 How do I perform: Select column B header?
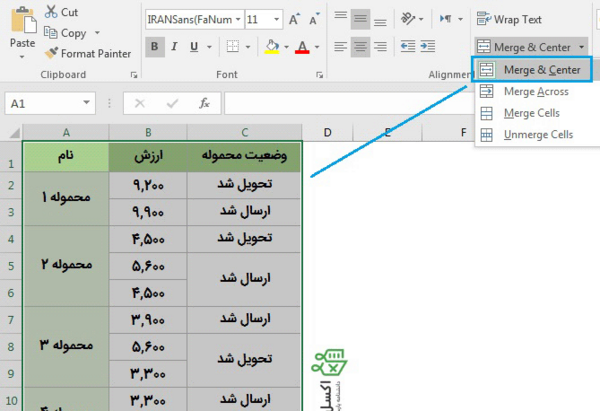click(x=148, y=132)
